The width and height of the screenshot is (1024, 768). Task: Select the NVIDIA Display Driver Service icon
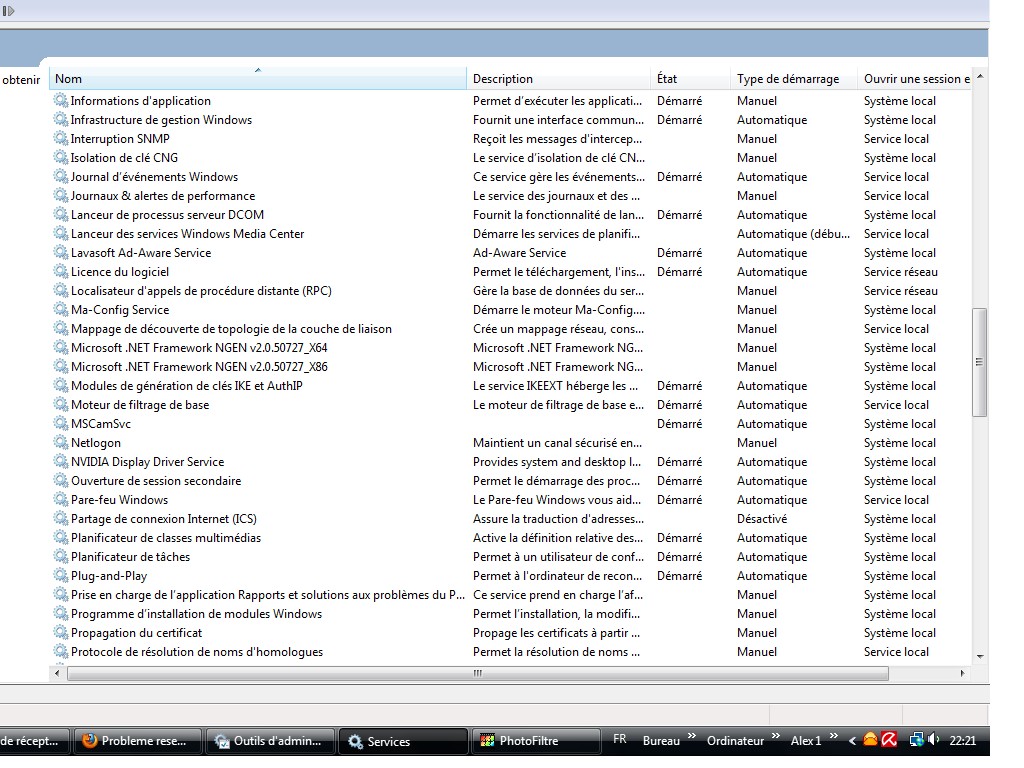click(61, 461)
